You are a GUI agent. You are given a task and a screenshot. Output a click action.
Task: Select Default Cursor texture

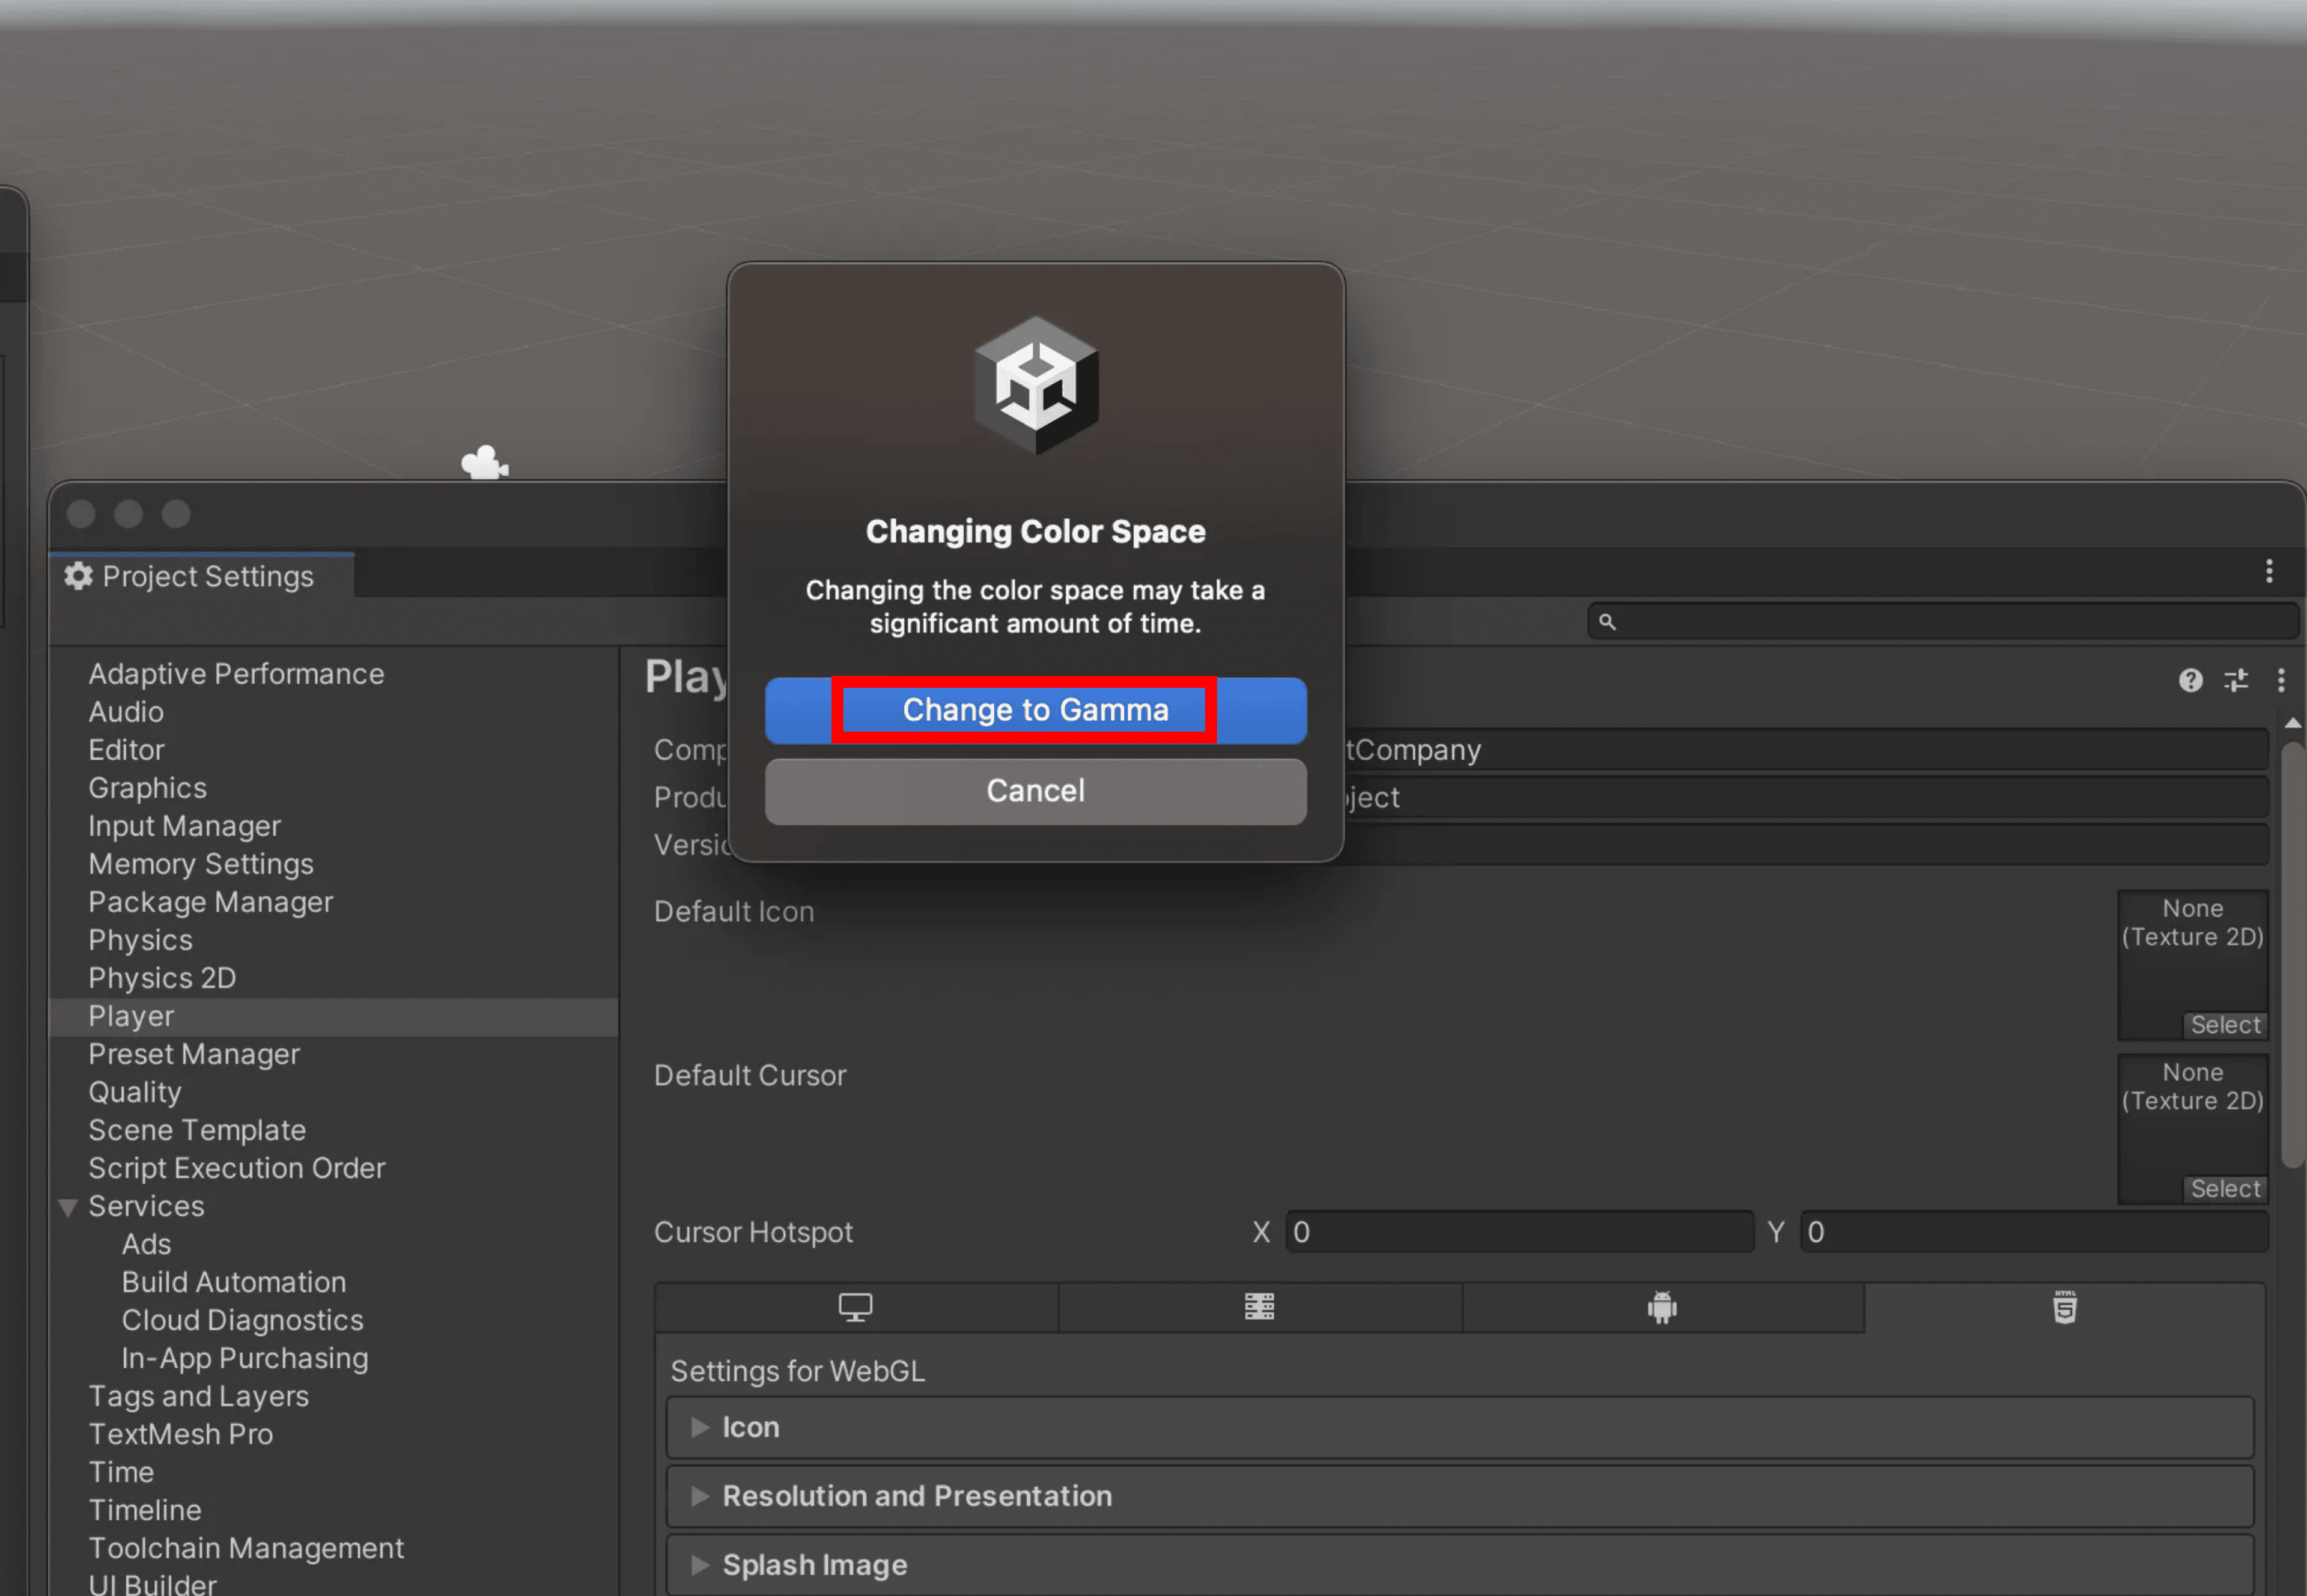point(2225,1189)
